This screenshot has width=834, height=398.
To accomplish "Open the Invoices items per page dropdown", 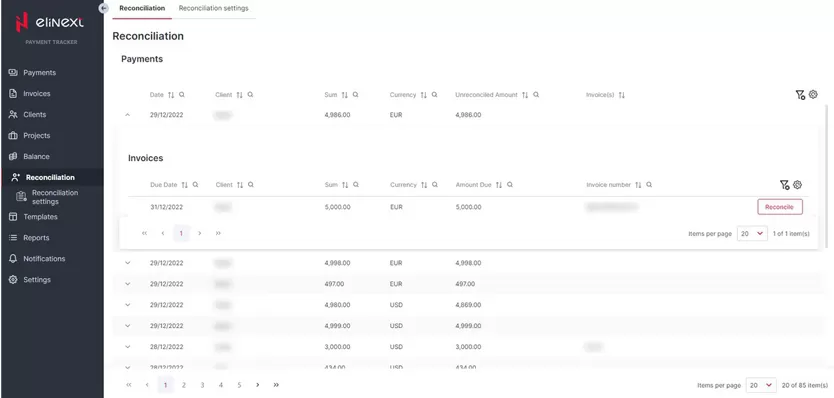I will point(752,234).
